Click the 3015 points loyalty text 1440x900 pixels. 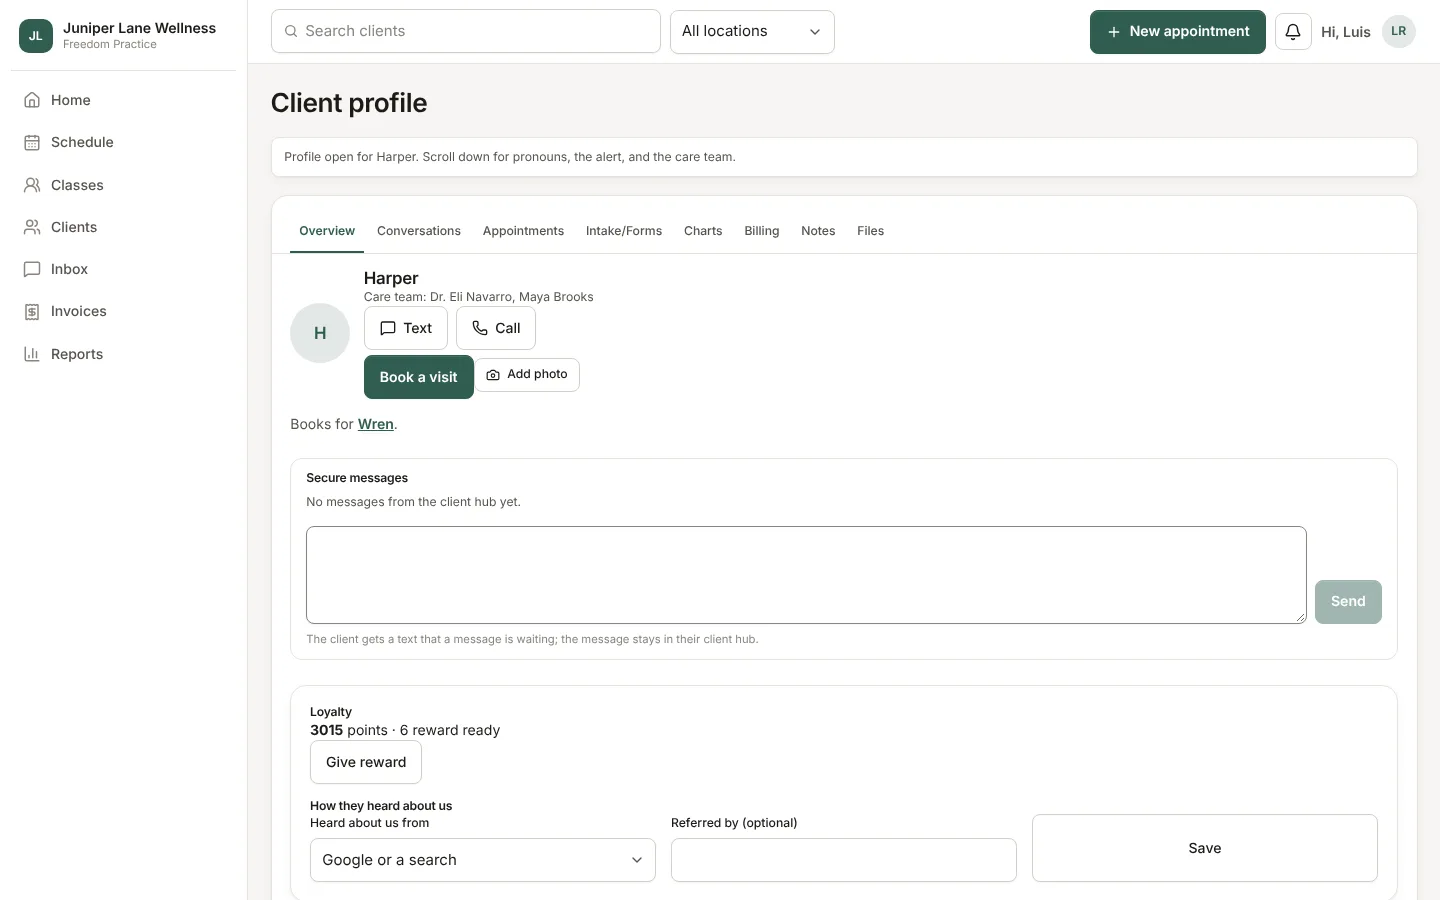pos(405,730)
